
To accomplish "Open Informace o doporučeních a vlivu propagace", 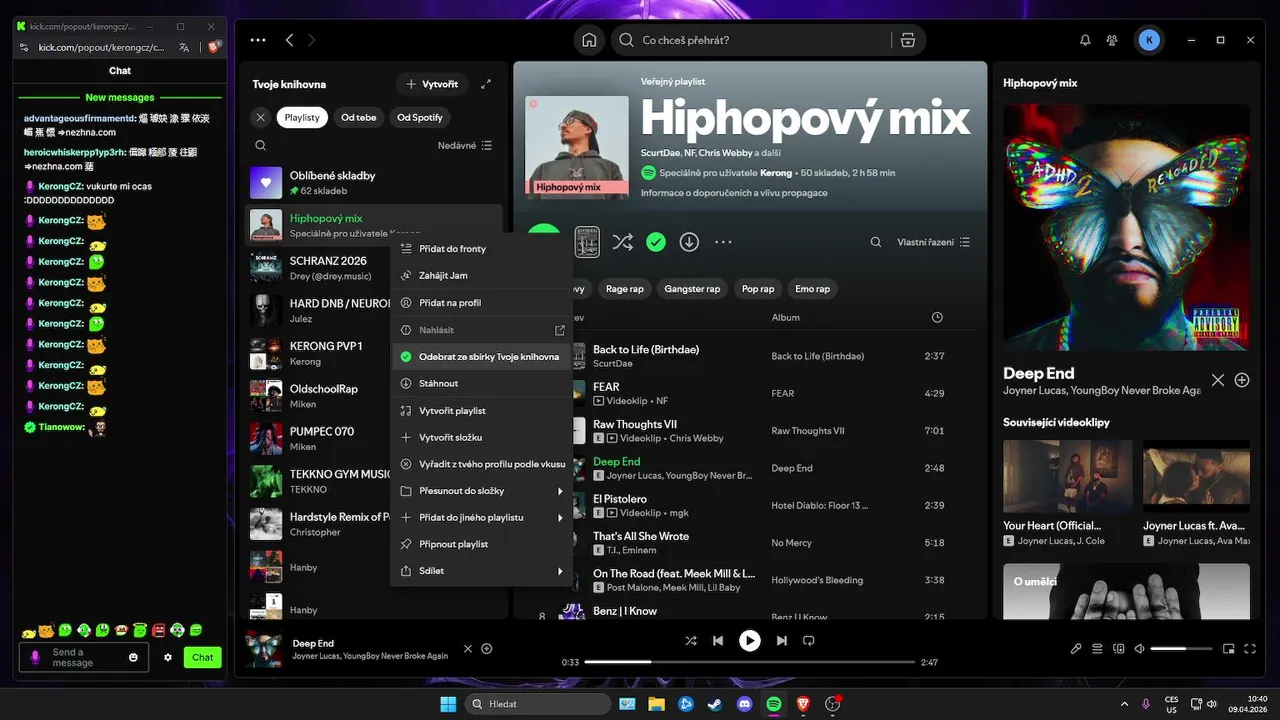I will 734,193.
